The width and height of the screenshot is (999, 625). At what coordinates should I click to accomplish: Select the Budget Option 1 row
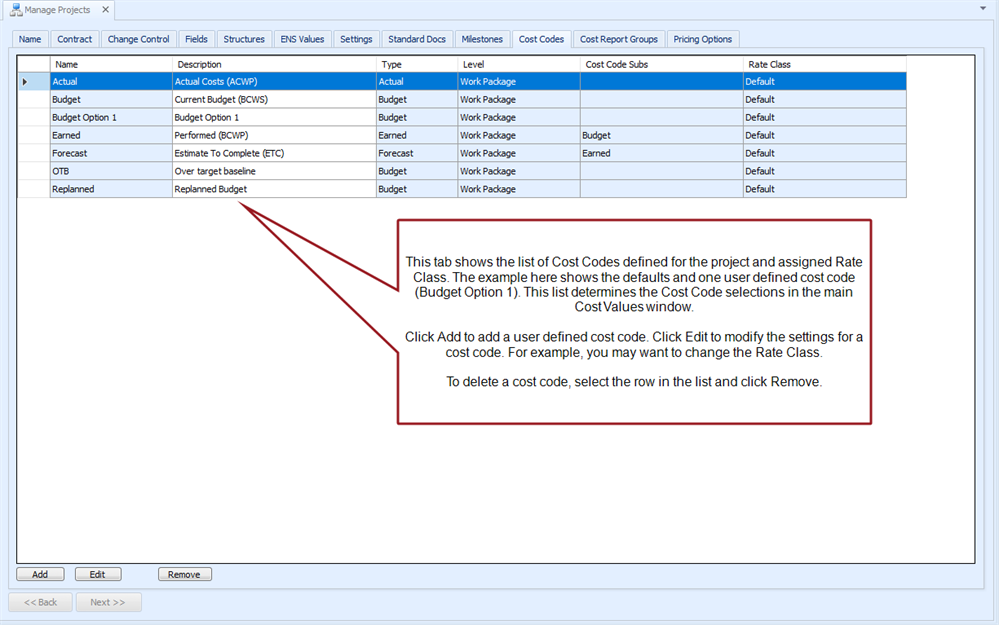[x=110, y=118]
